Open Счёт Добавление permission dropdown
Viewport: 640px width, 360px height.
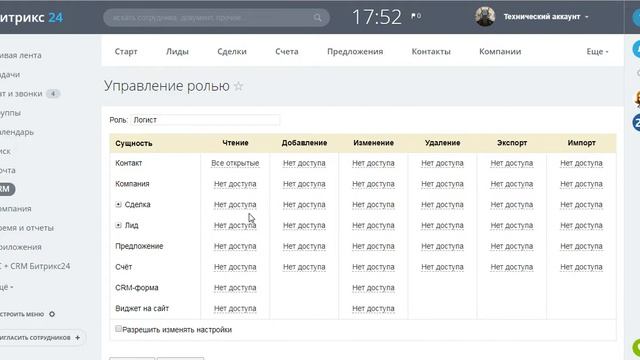tap(304, 267)
